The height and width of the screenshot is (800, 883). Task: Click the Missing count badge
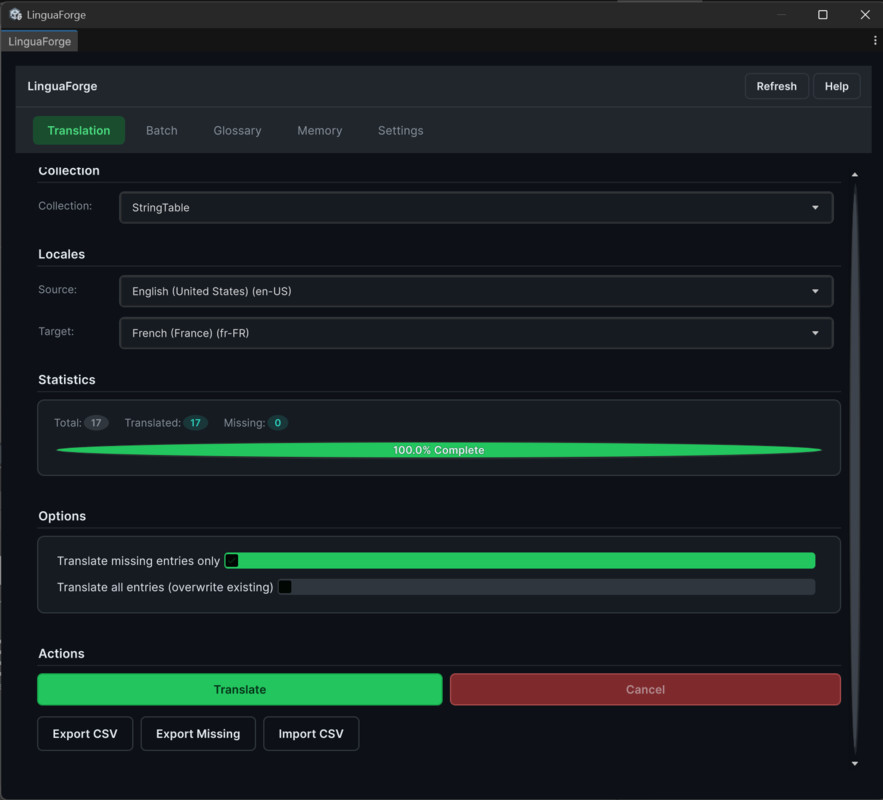[279, 422]
